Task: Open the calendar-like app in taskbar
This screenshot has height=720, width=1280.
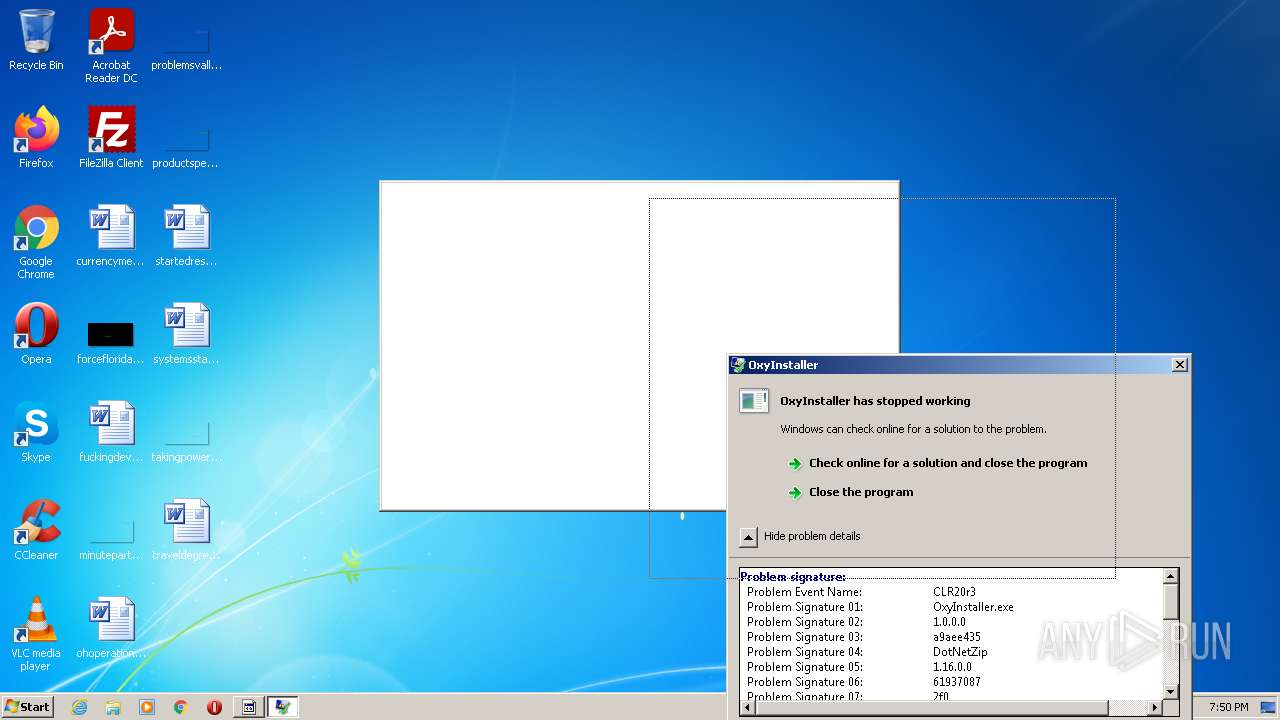Action: coord(249,707)
